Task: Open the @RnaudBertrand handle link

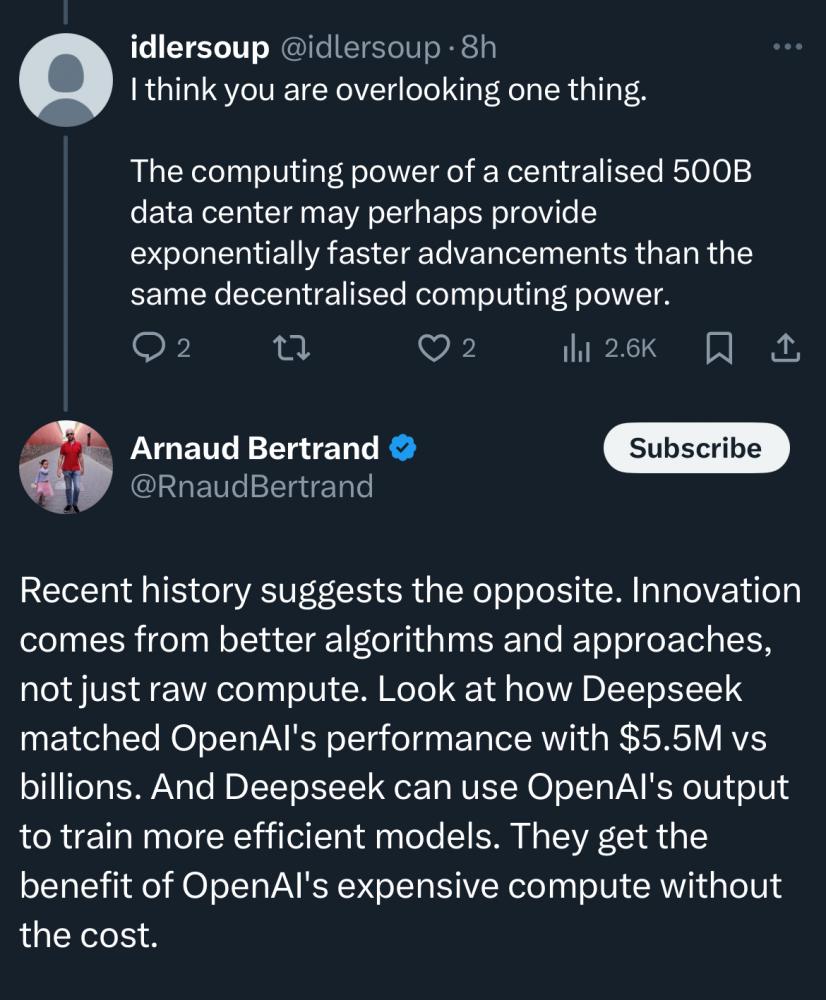Action: tap(251, 486)
